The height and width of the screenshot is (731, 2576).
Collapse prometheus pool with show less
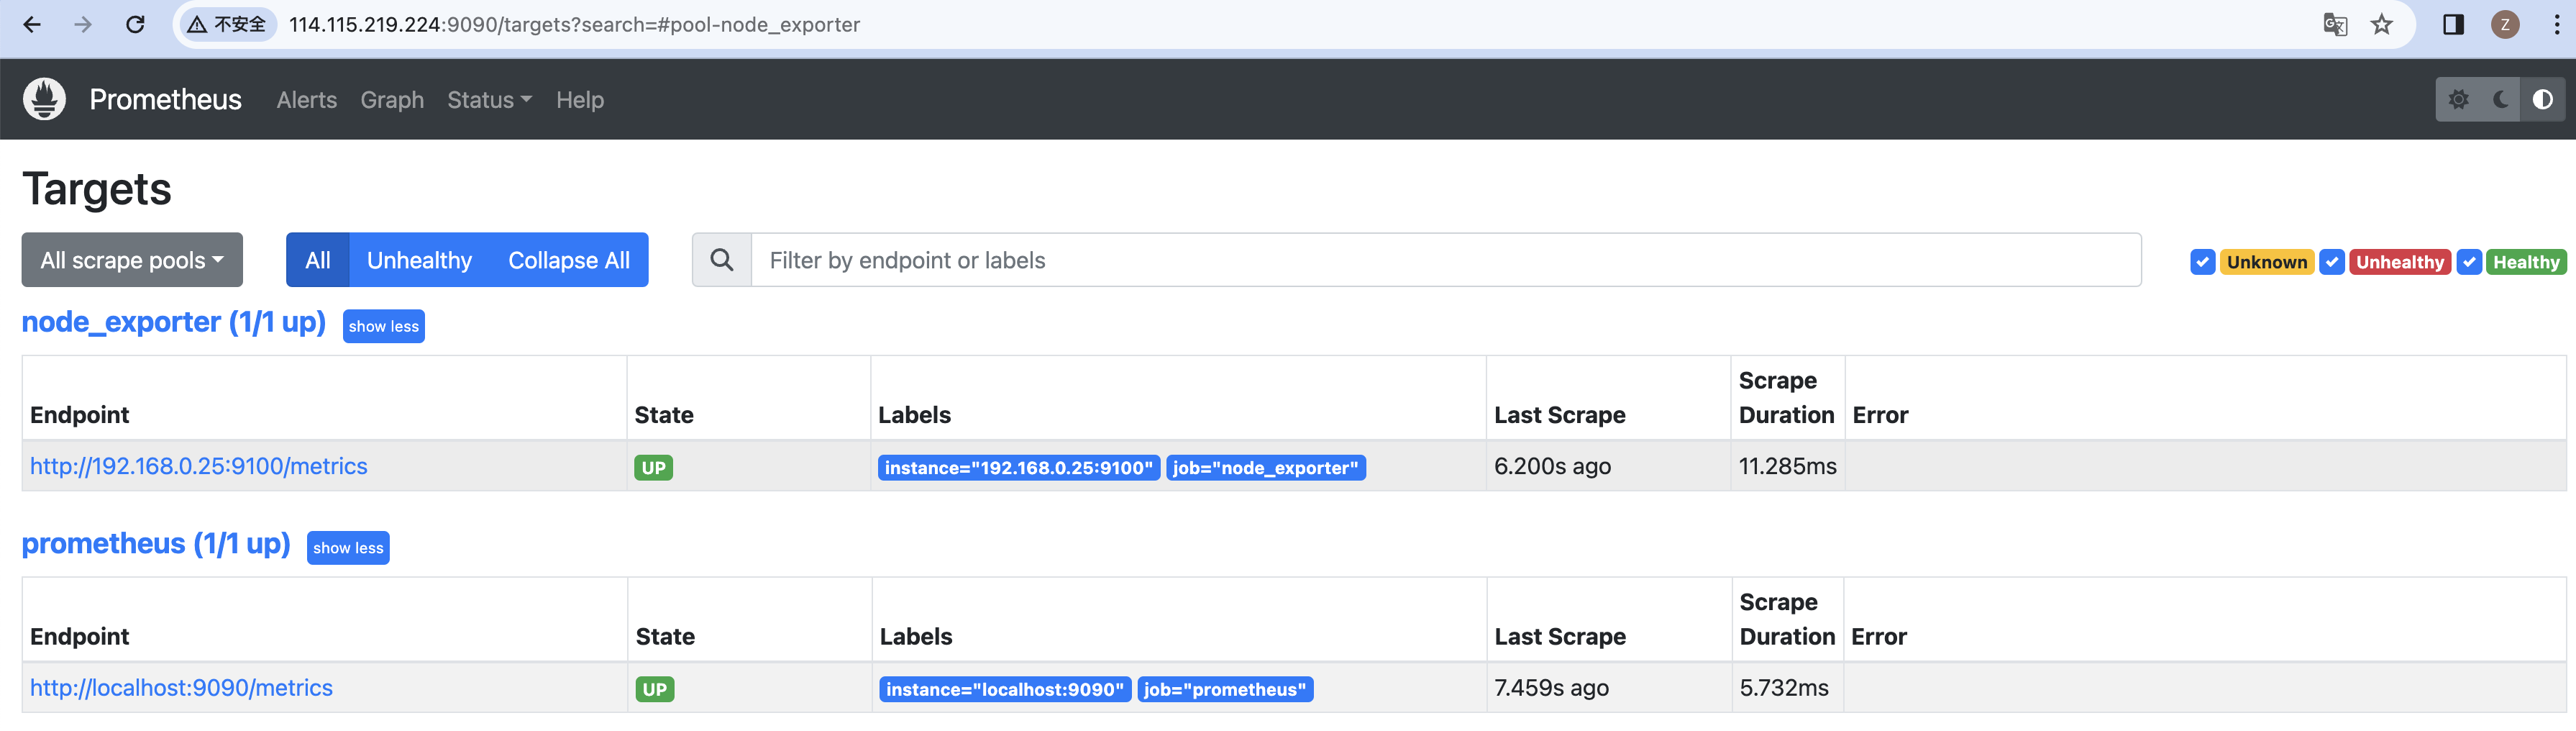(x=348, y=548)
